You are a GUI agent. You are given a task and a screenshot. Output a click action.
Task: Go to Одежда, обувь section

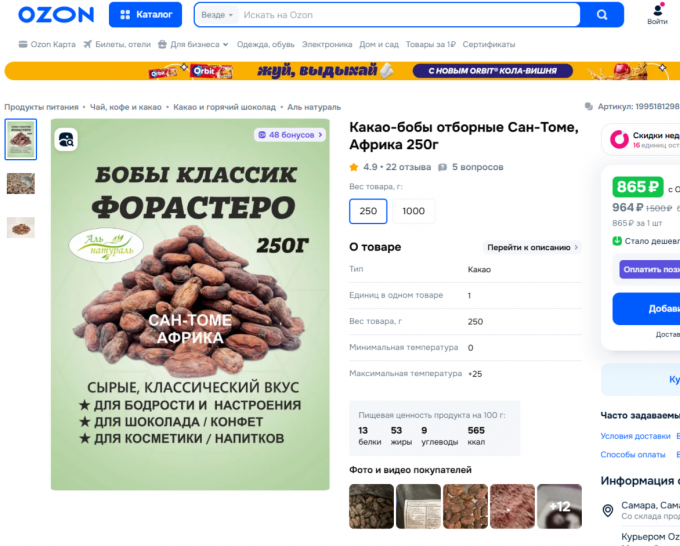click(x=265, y=44)
